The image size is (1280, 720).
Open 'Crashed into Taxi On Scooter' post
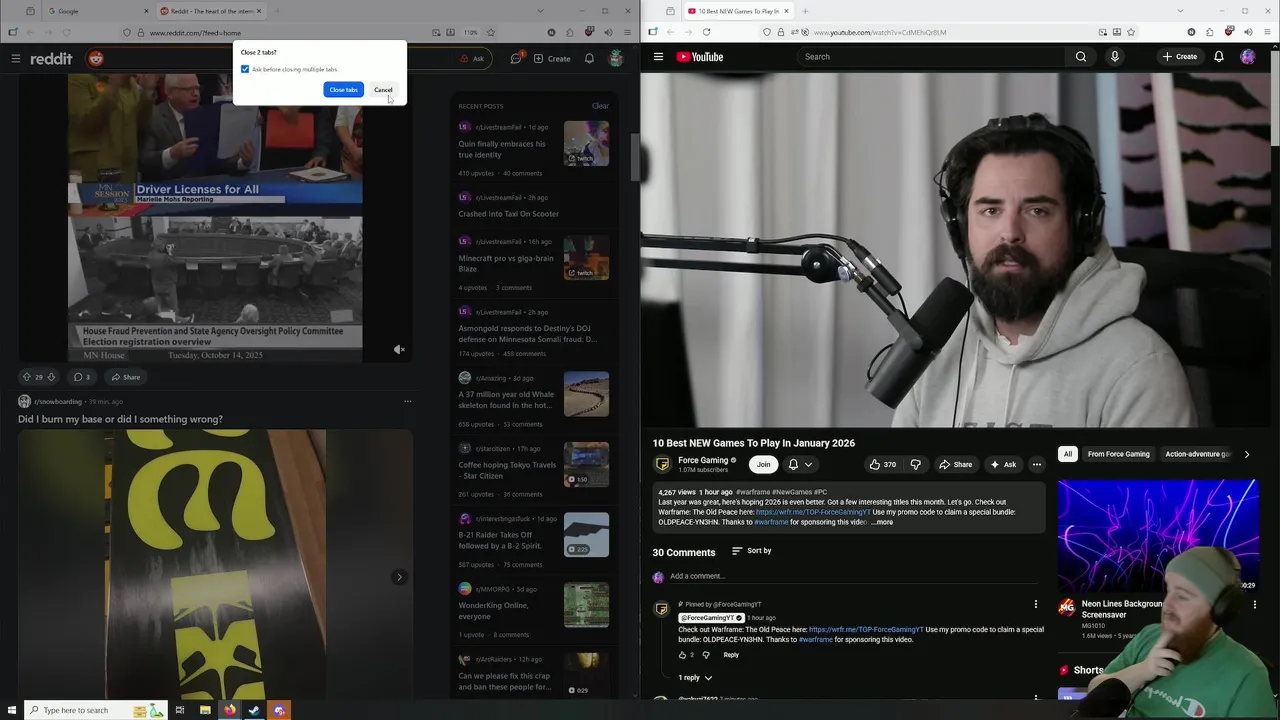click(x=508, y=214)
